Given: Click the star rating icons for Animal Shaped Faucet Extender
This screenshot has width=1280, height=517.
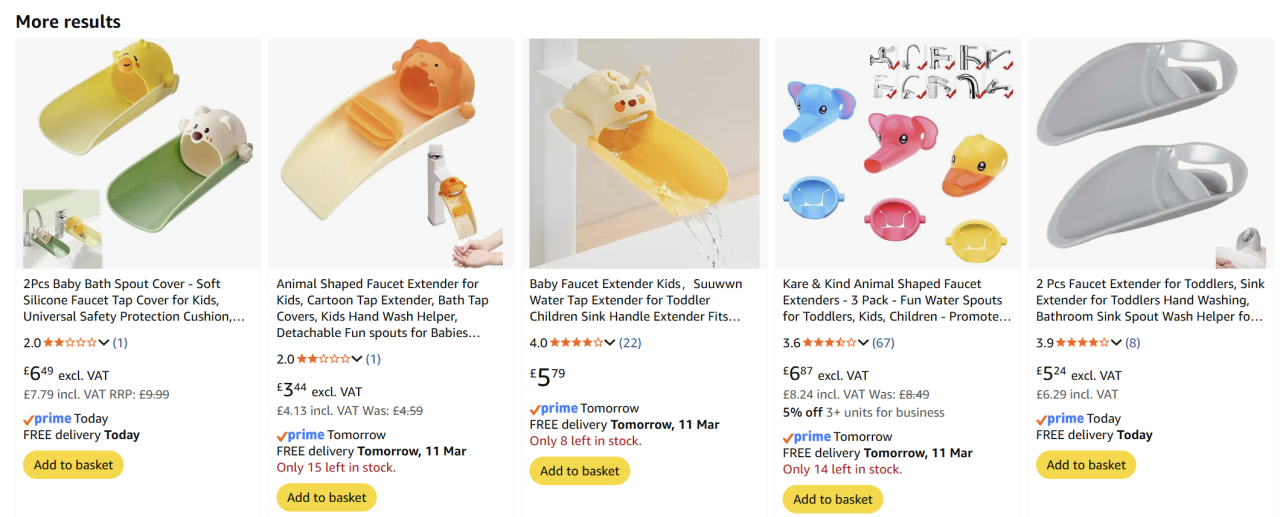Looking at the screenshot, I should pyautogui.click(x=323, y=359).
